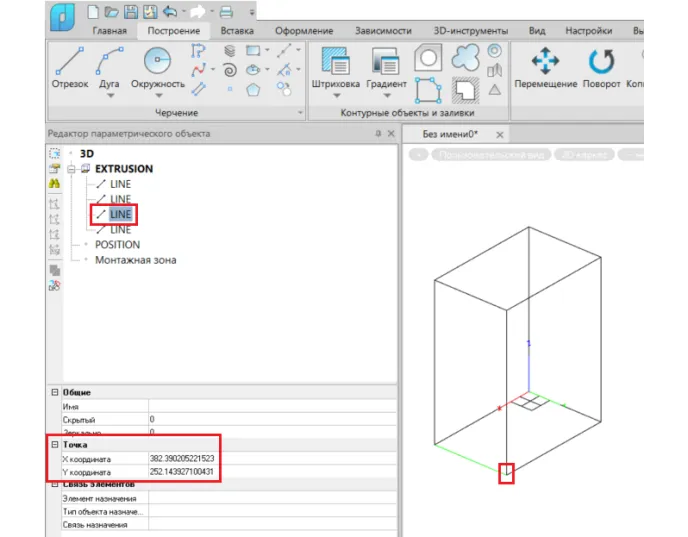Select the ellipse tool icon

(x=253, y=70)
